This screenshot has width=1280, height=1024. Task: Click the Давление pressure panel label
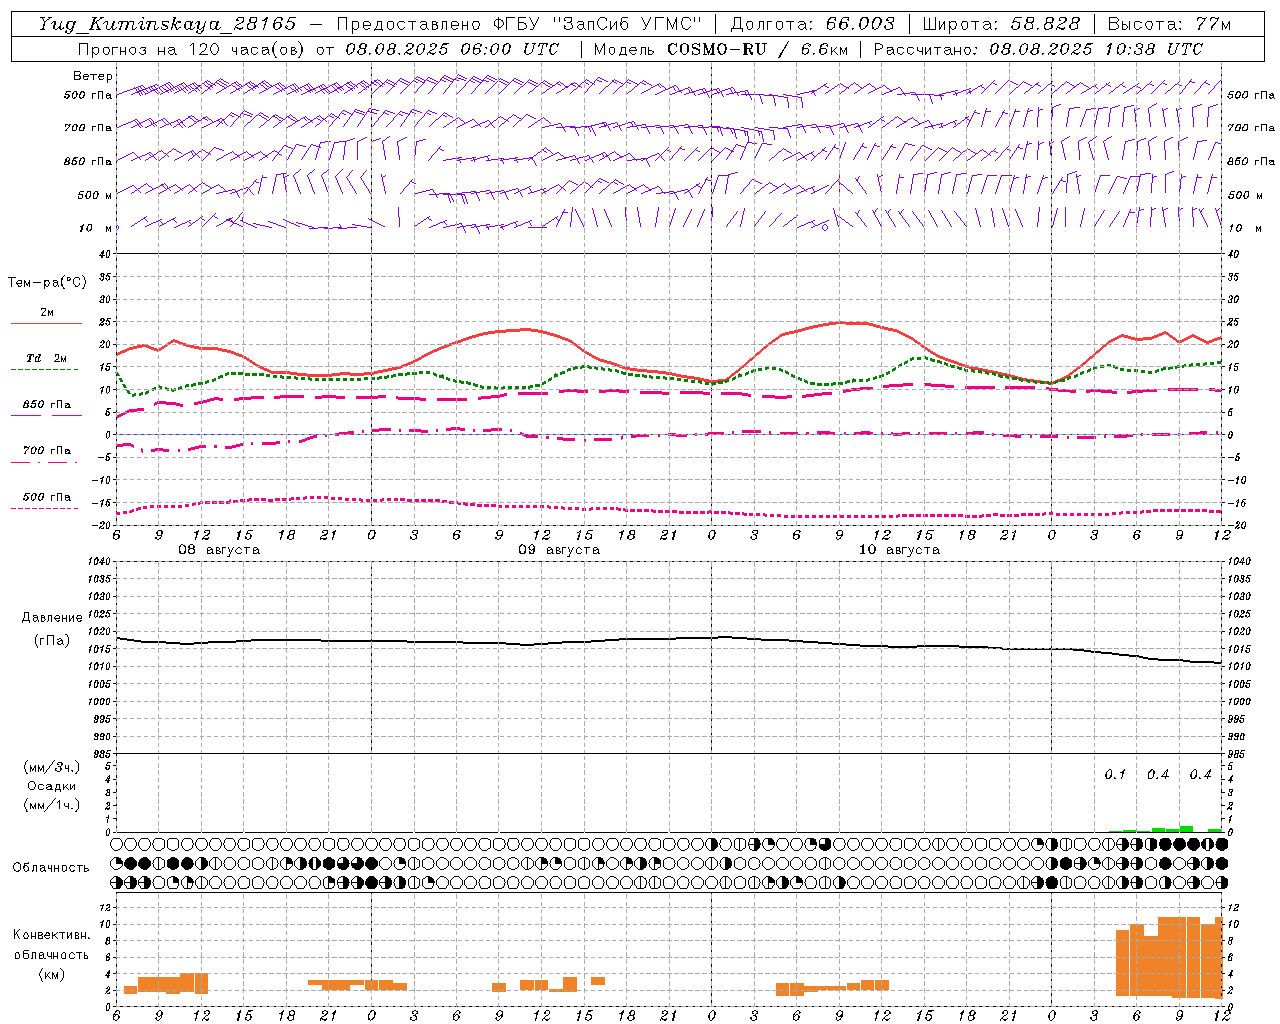click(x=52, y=617)
